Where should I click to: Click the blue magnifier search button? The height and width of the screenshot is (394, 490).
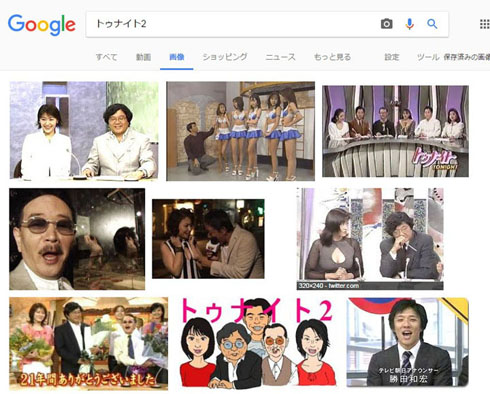pos(432,24)
